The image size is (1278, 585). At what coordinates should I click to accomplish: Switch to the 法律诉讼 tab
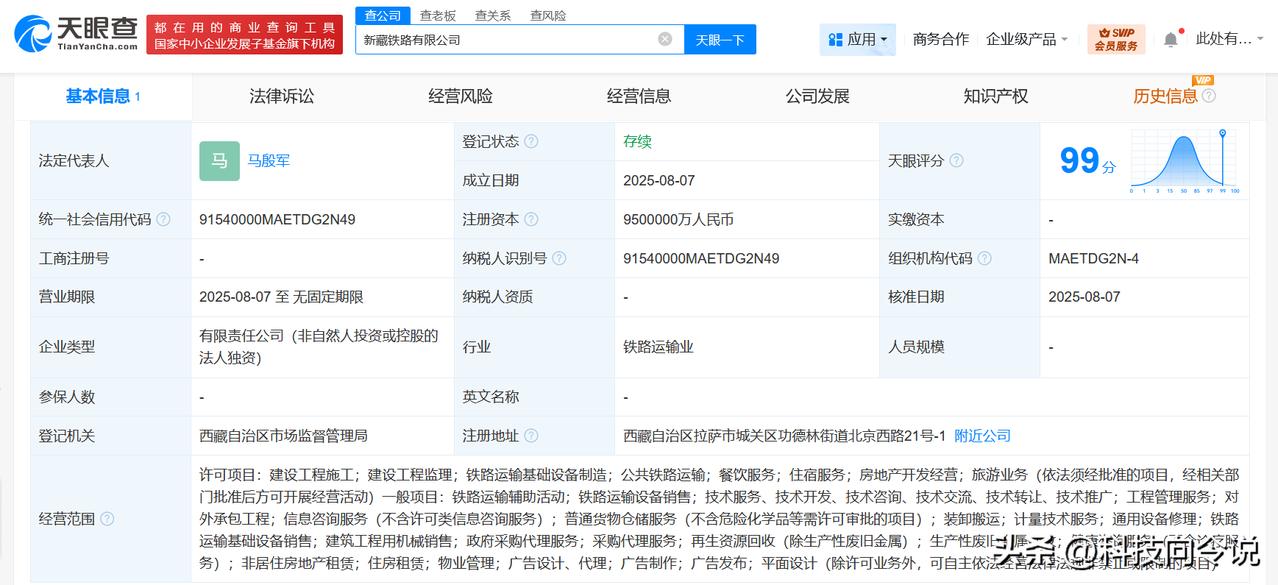tap(282, 97)
